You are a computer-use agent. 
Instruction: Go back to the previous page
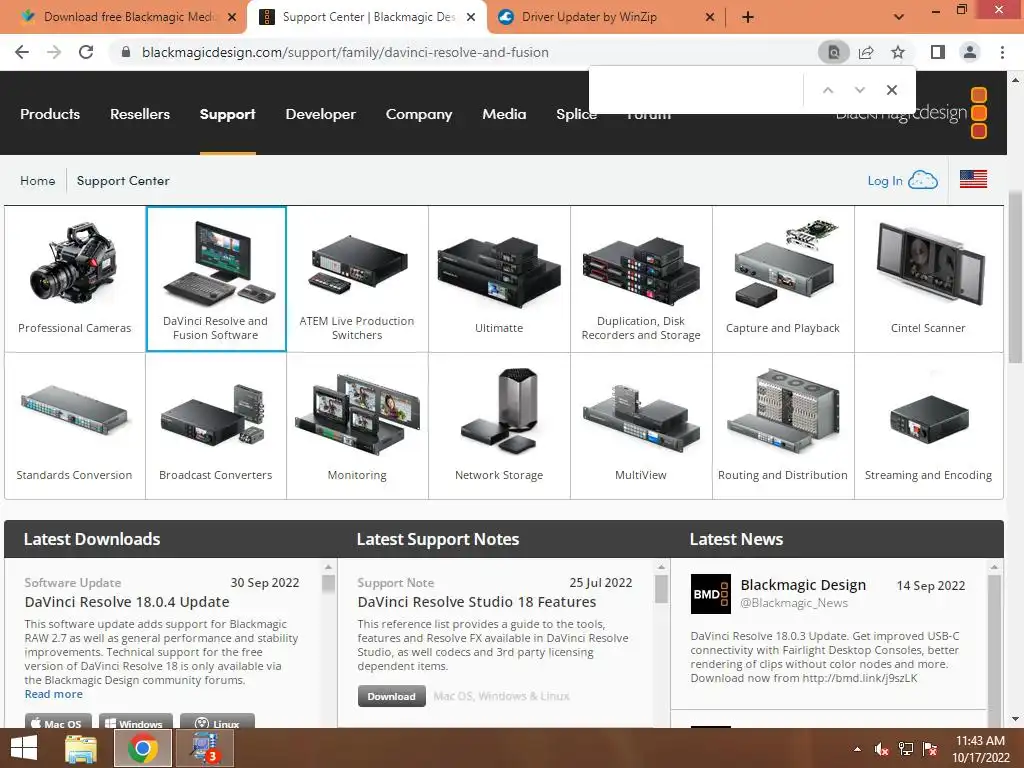[x=22, y=52]
